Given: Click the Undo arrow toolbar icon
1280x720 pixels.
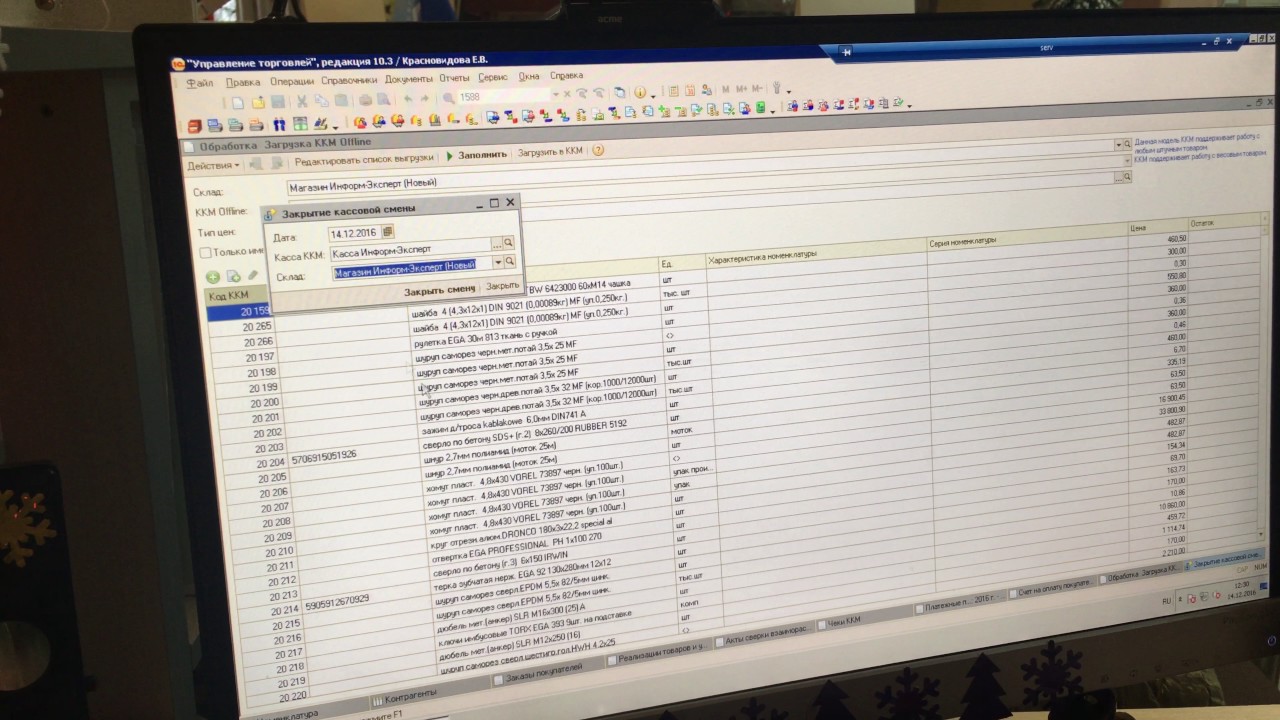Looking at the screenshot, I should [408, 99].
